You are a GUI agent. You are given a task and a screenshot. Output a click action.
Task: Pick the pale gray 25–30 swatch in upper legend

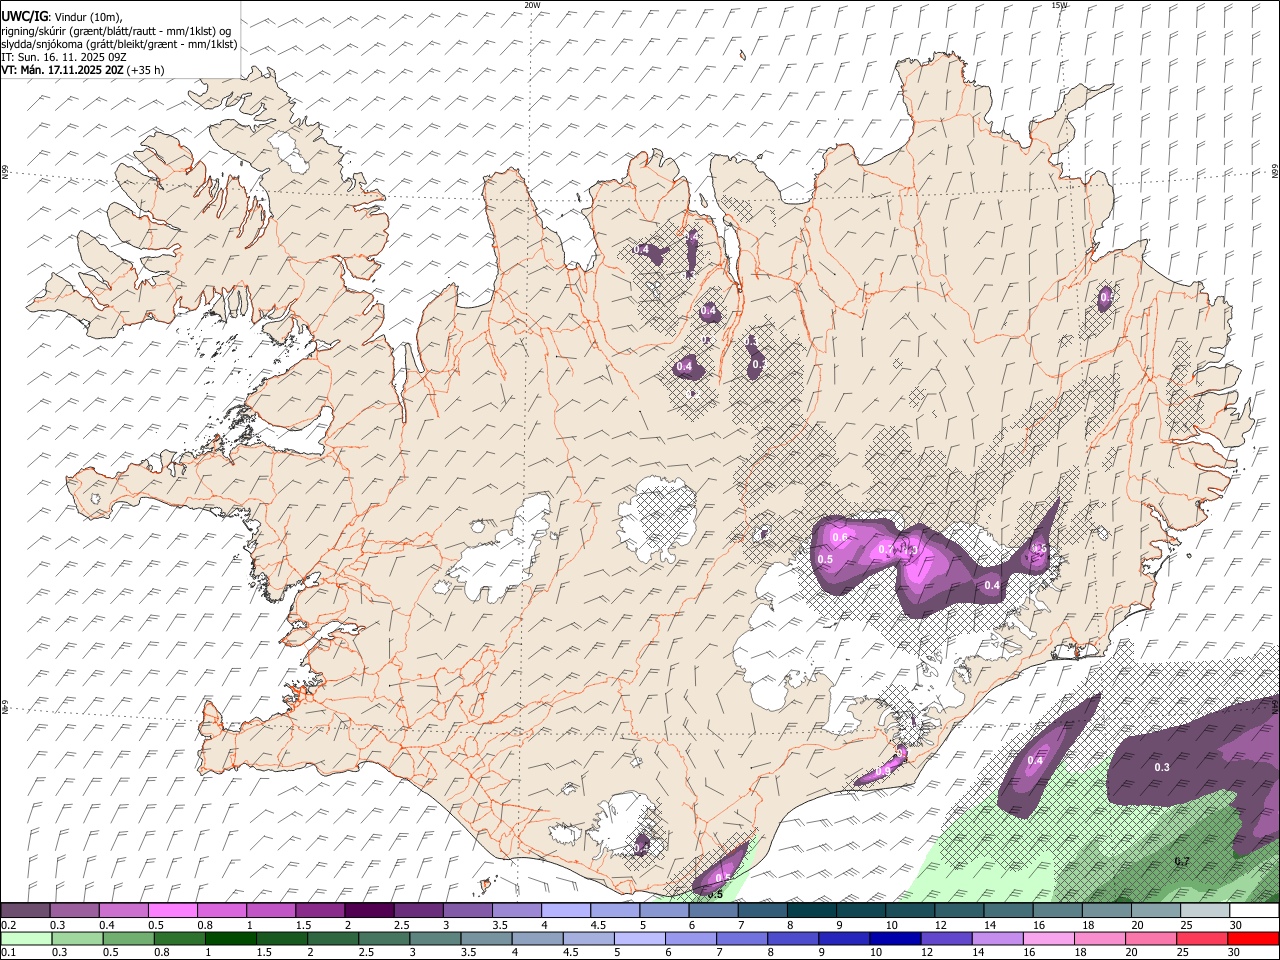tap(1206, 911)
